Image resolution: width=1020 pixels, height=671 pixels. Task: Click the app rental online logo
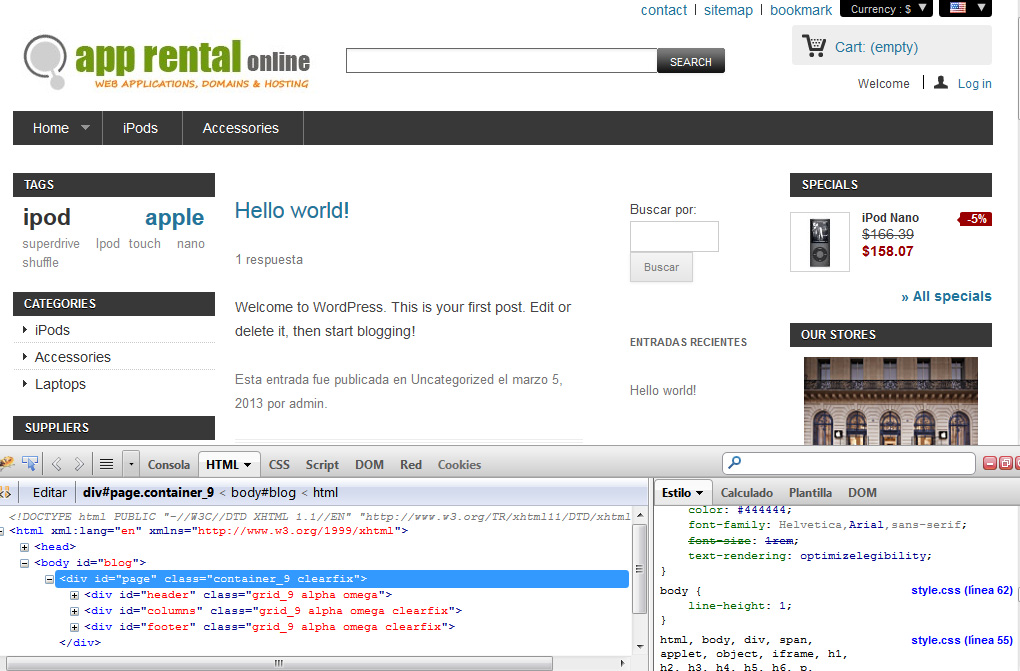click(167, 62)
